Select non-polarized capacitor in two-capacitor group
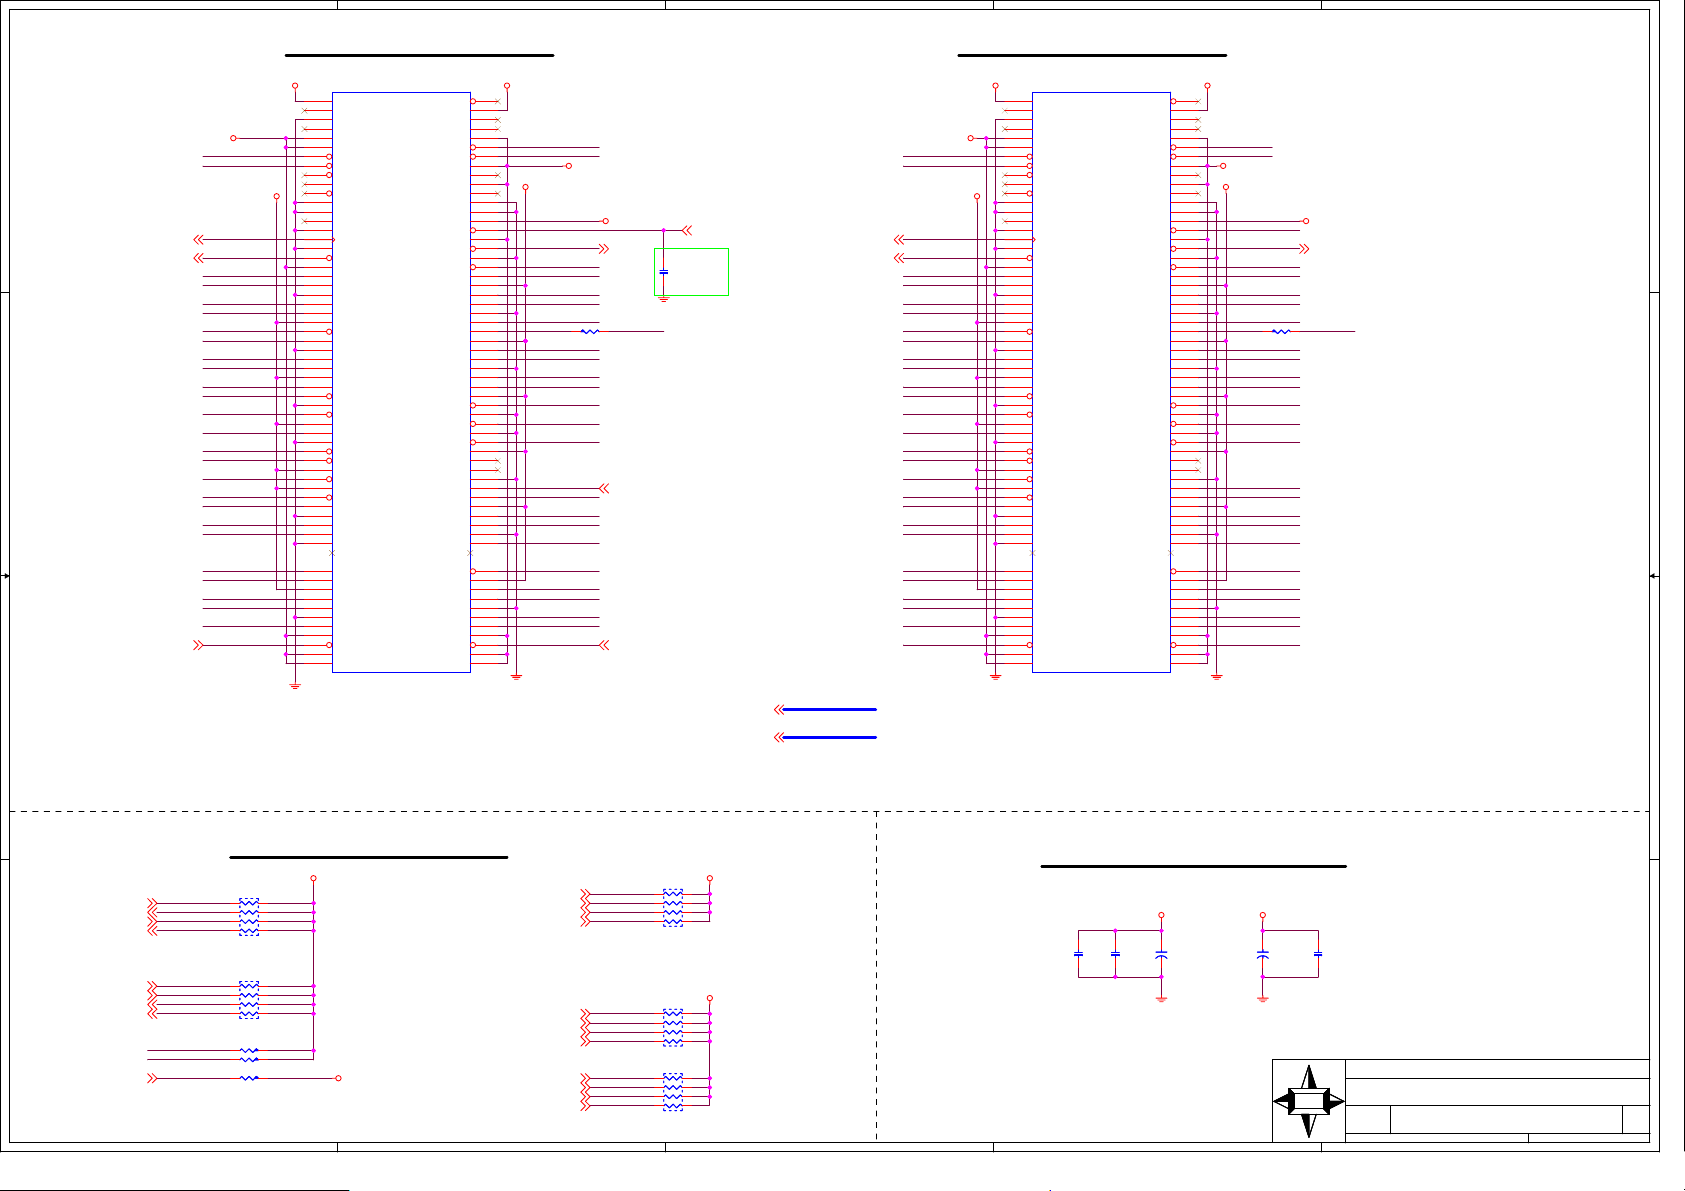 (x=1318, y=954)
